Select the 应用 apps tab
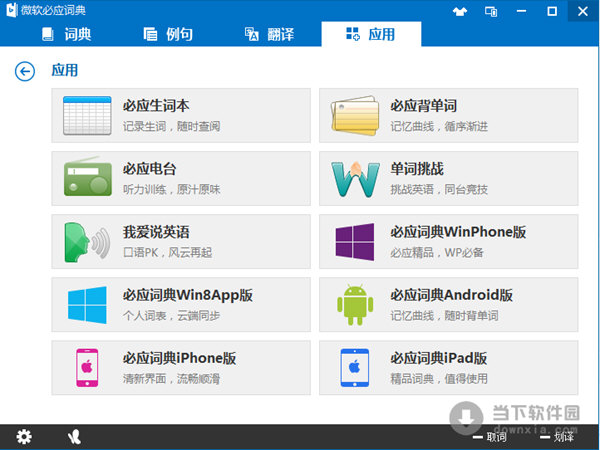This screenshot has width=600, height=450. click(371, 34)
